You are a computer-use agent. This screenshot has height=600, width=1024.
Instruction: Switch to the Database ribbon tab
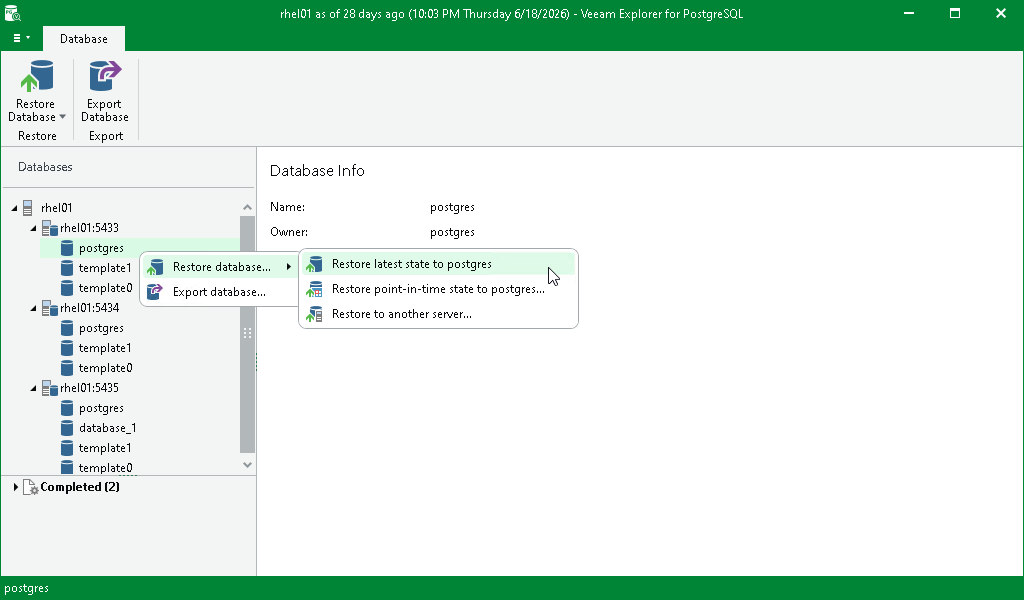point(84,39)
